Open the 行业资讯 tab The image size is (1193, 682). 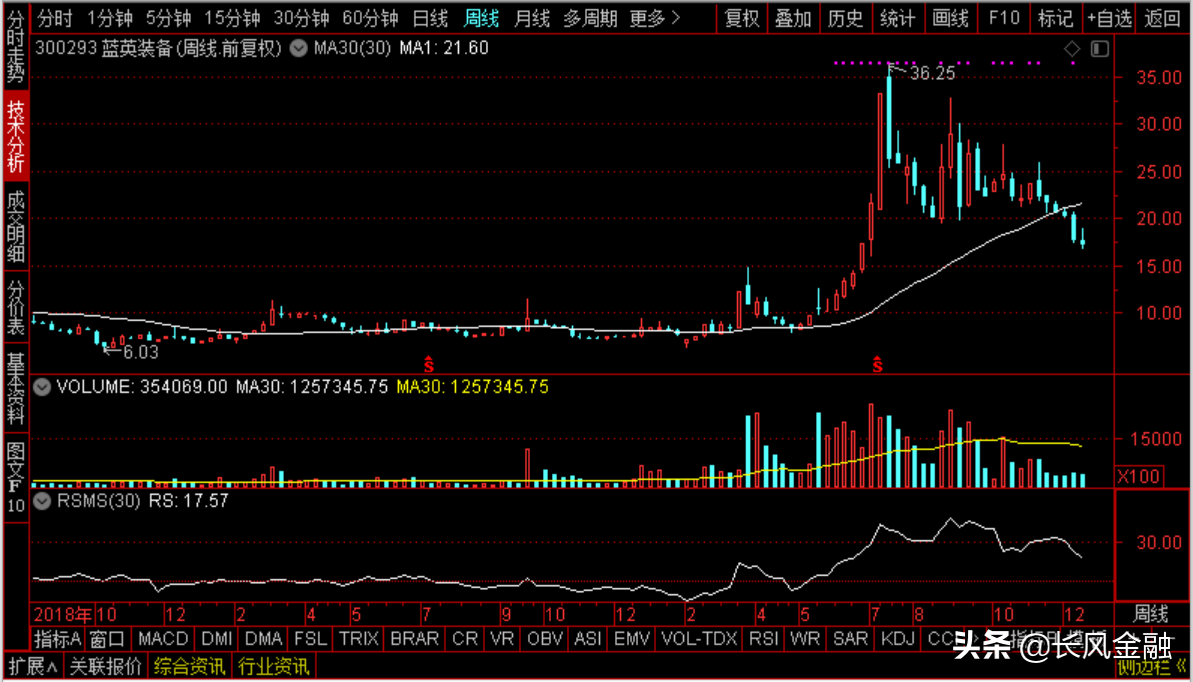click(274, 668)
